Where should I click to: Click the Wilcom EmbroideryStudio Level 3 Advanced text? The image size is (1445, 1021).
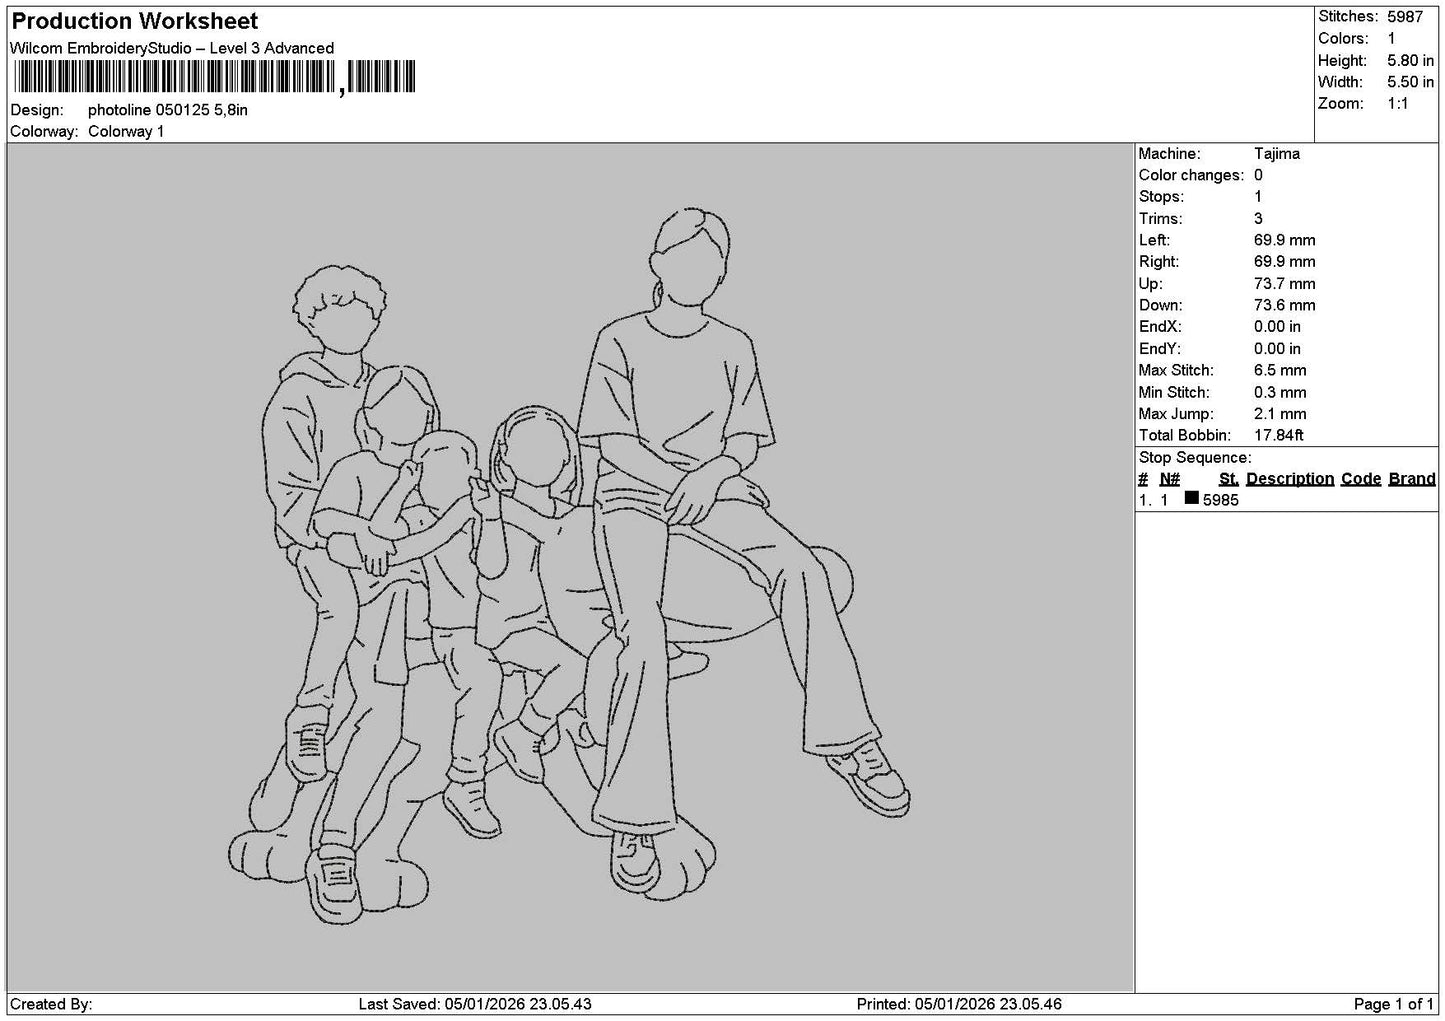[172, 48]
